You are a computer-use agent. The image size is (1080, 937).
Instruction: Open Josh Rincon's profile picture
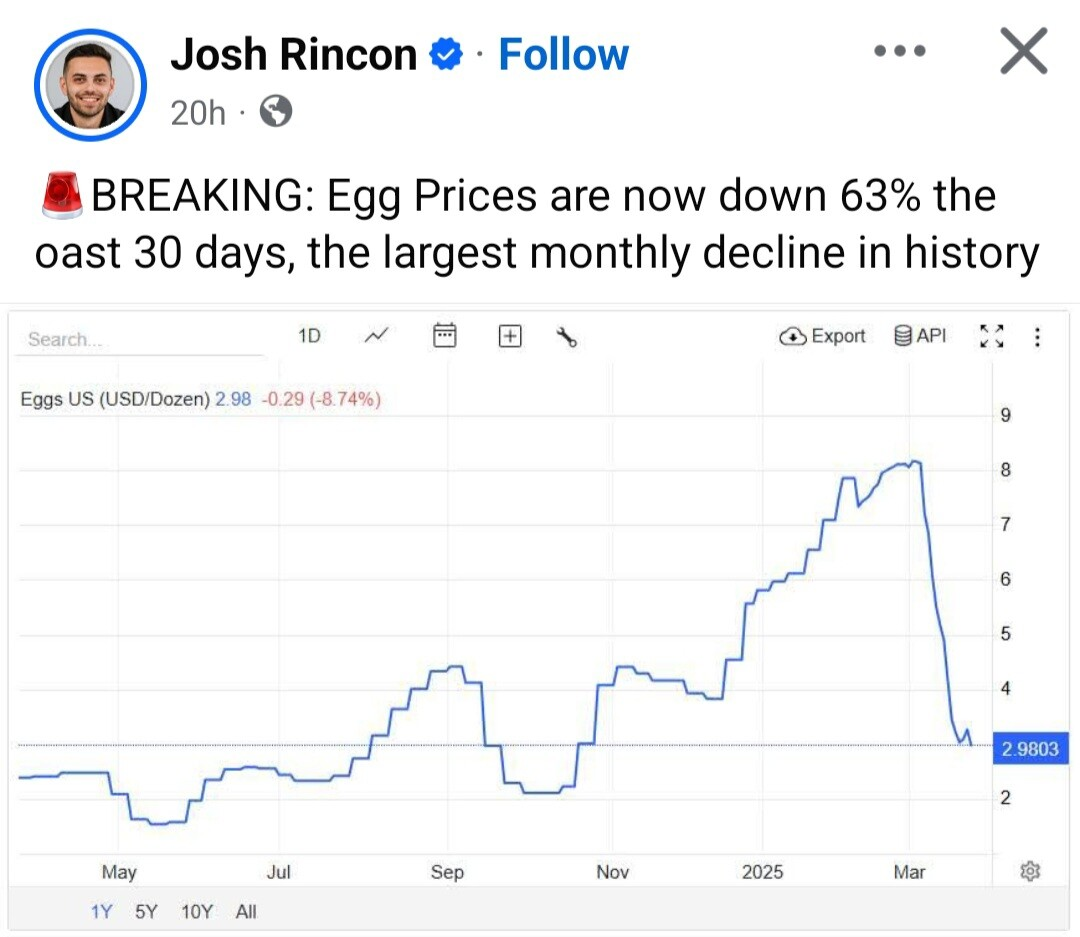(90, 84)
